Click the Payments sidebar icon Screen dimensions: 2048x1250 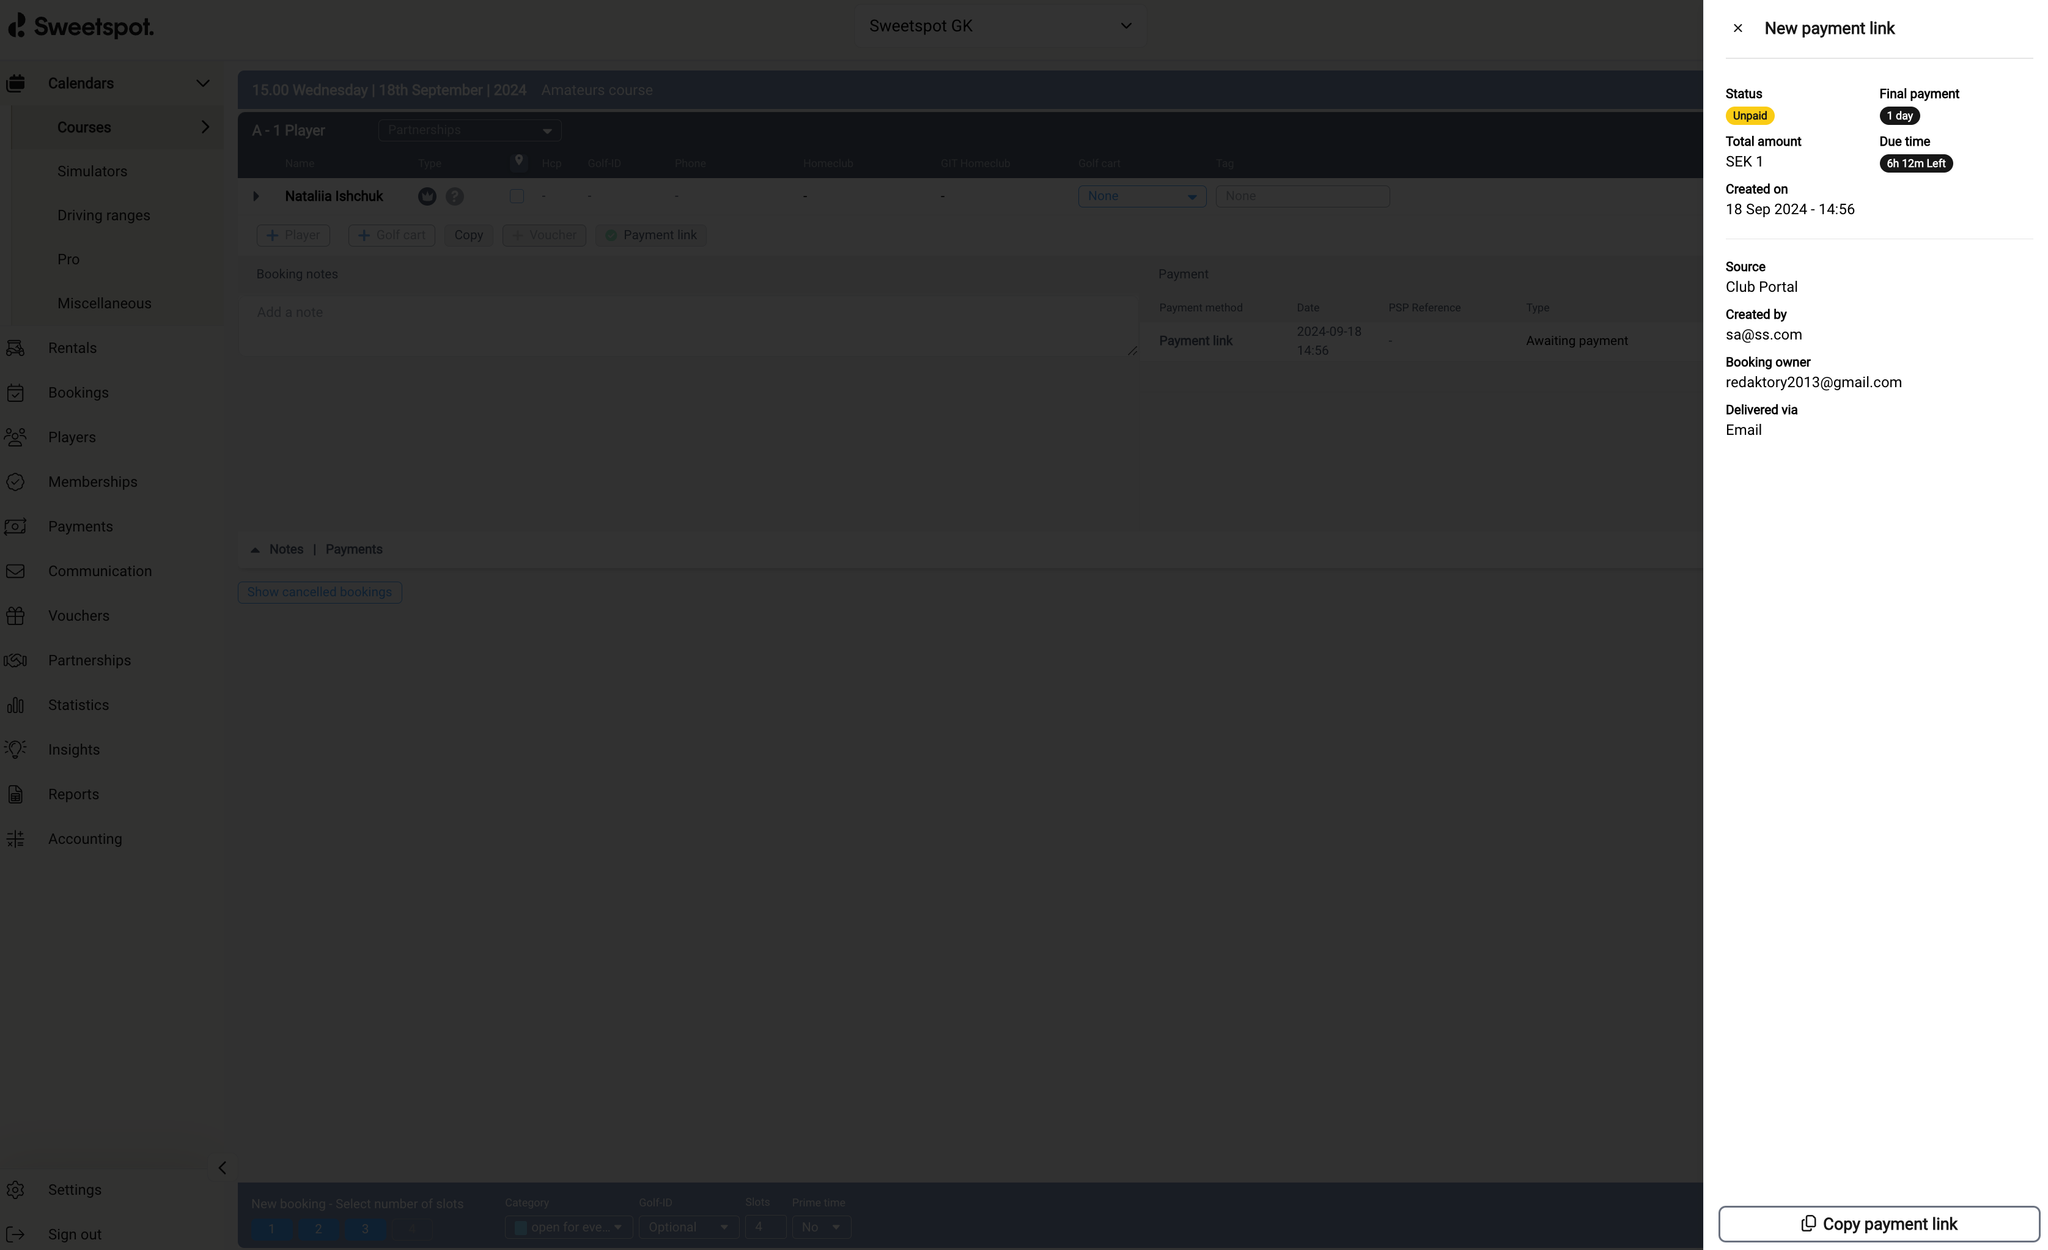click(15, 525)
